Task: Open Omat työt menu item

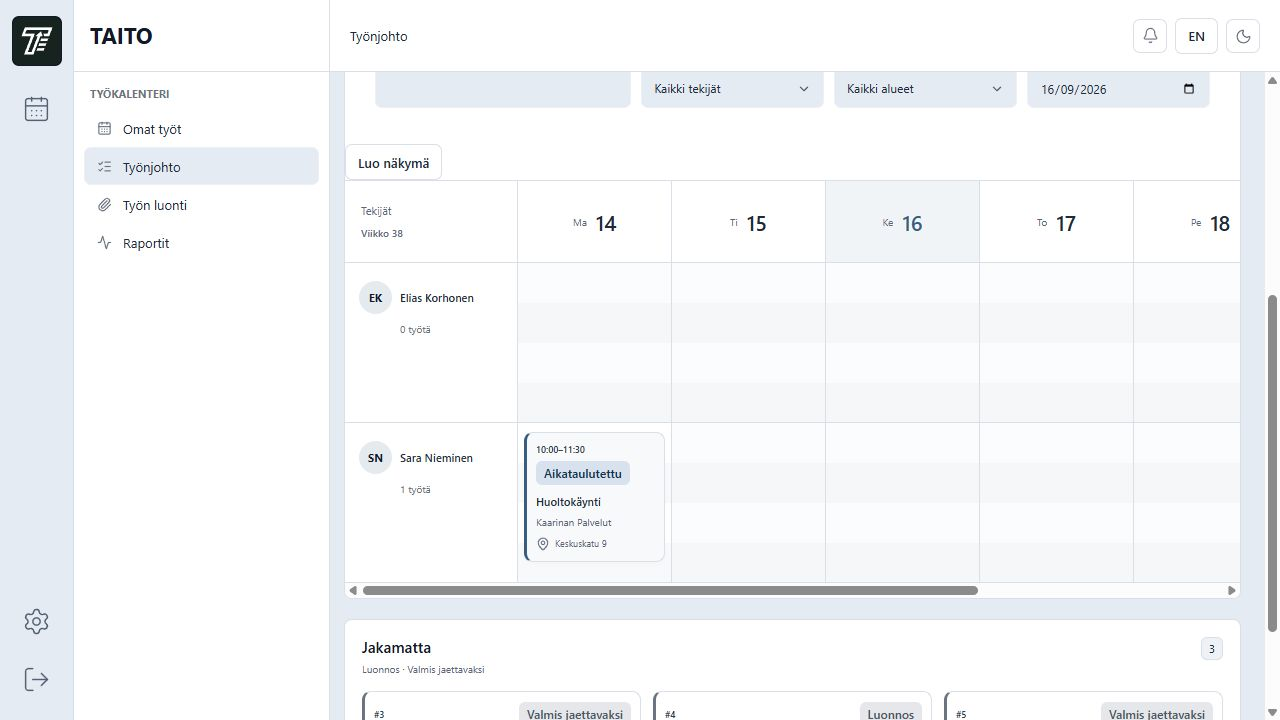Action: point(201,129)
